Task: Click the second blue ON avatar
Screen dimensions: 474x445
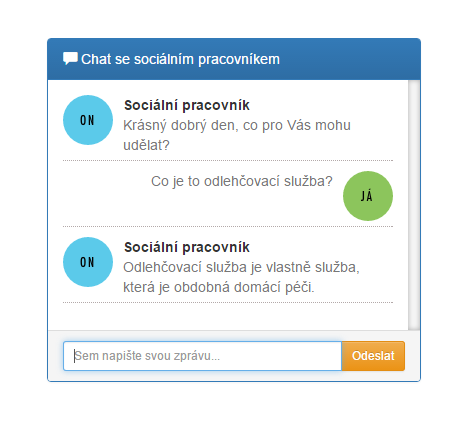Action: pos(88,262)
